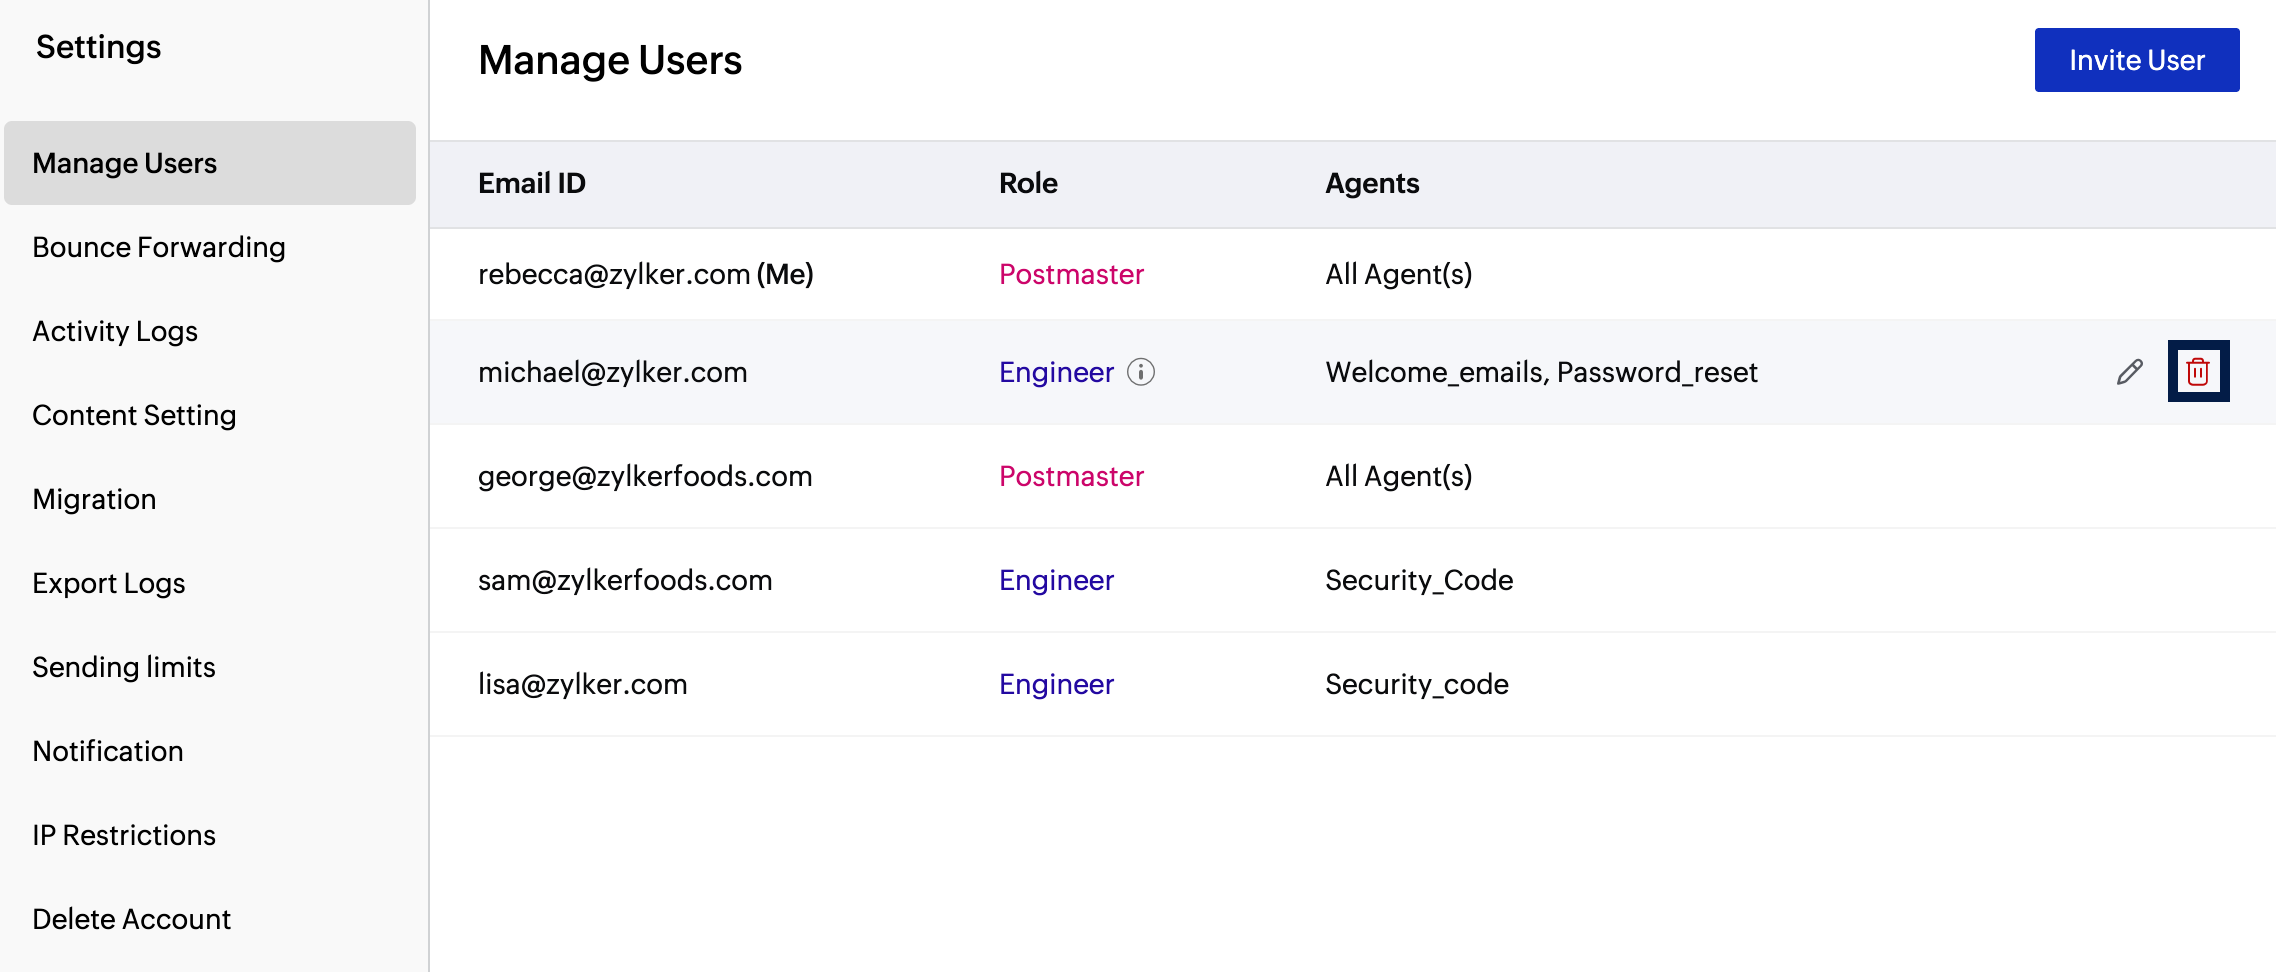Select Delete Account option
Viewport: 2286px width, 972px height.
point(131,919)
